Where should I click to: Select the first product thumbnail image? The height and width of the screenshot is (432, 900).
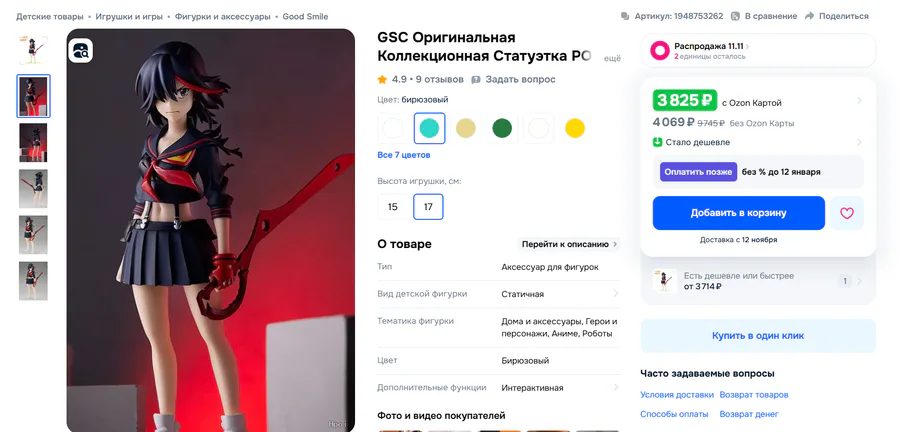33,50
